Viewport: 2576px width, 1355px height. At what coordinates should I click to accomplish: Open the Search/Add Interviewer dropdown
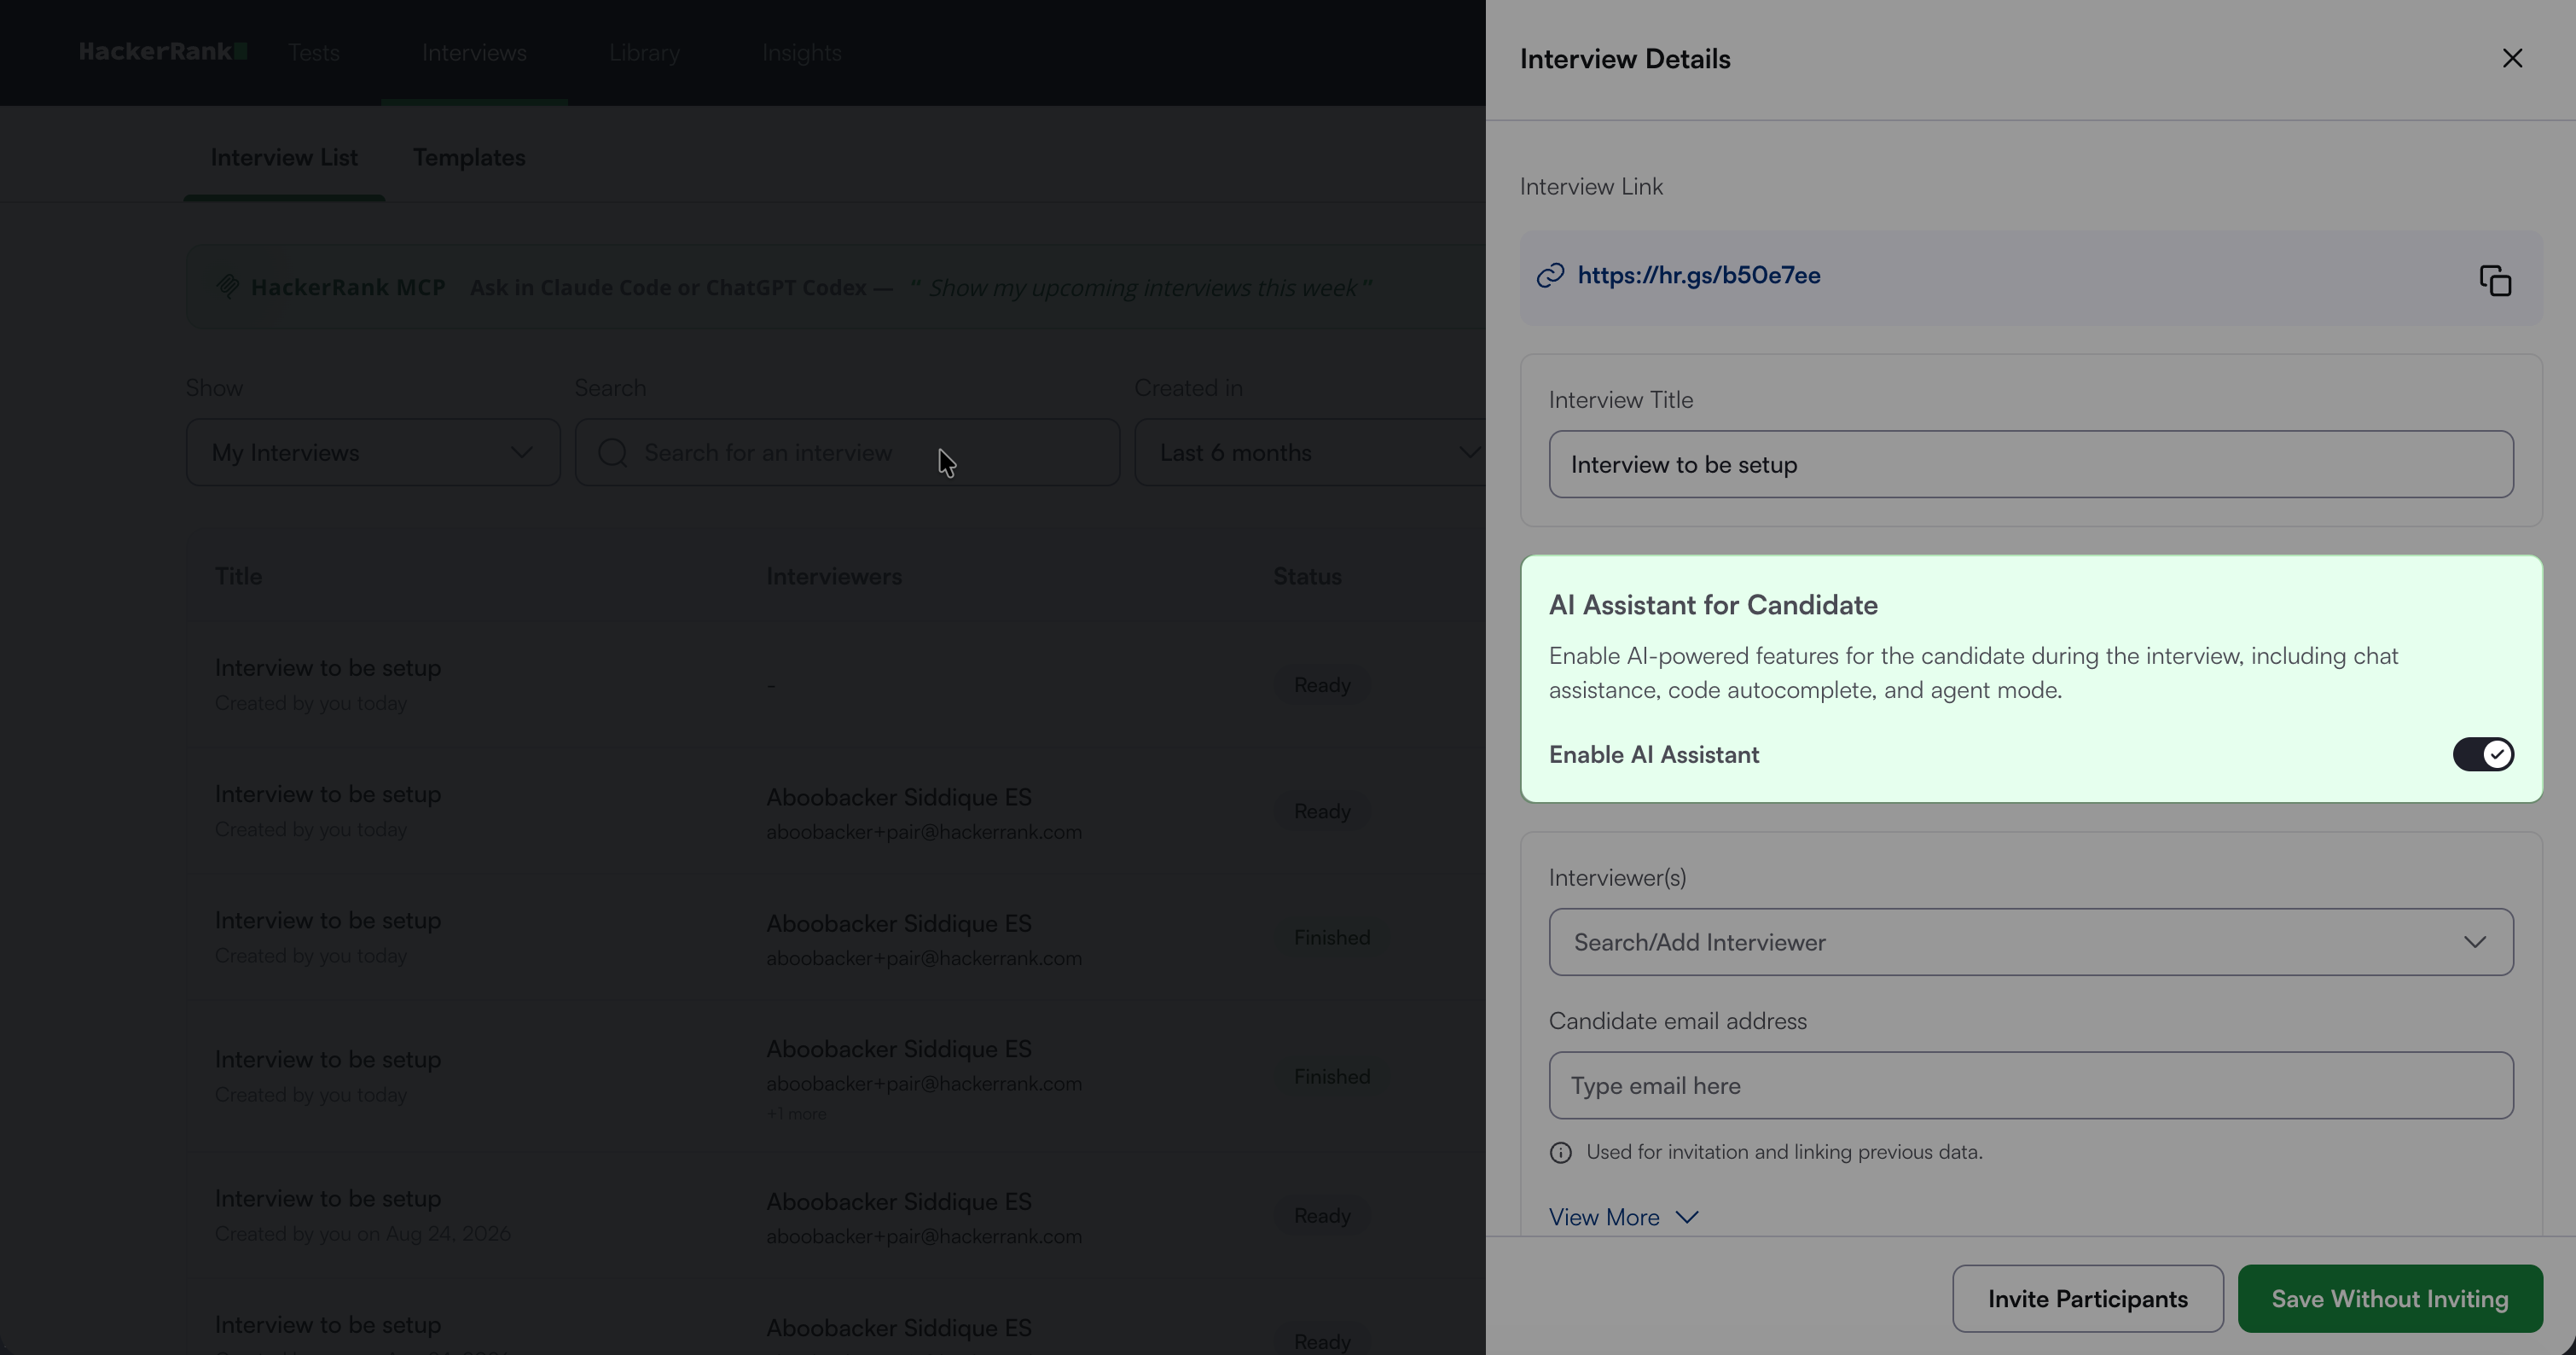[2031, 942]
